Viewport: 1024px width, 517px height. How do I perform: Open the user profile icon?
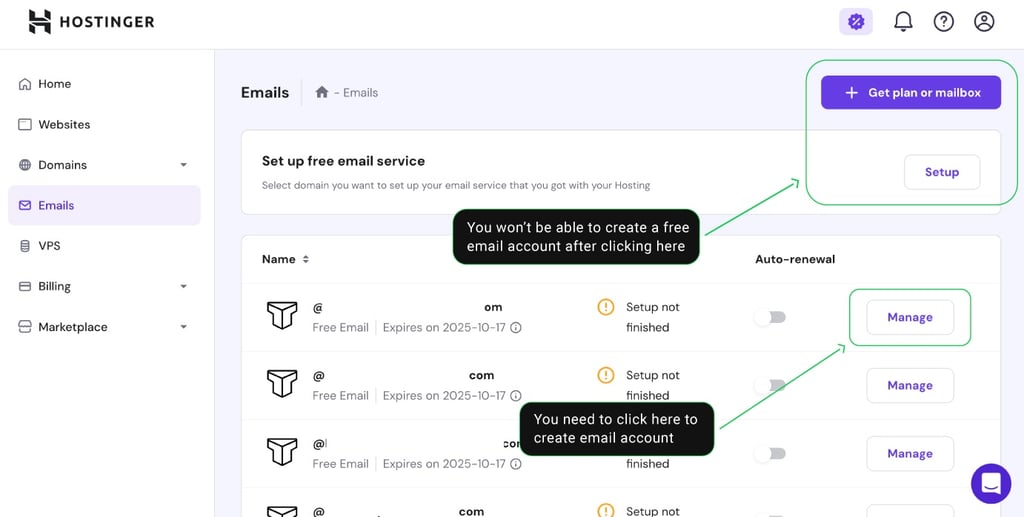(x=984, y=22)
